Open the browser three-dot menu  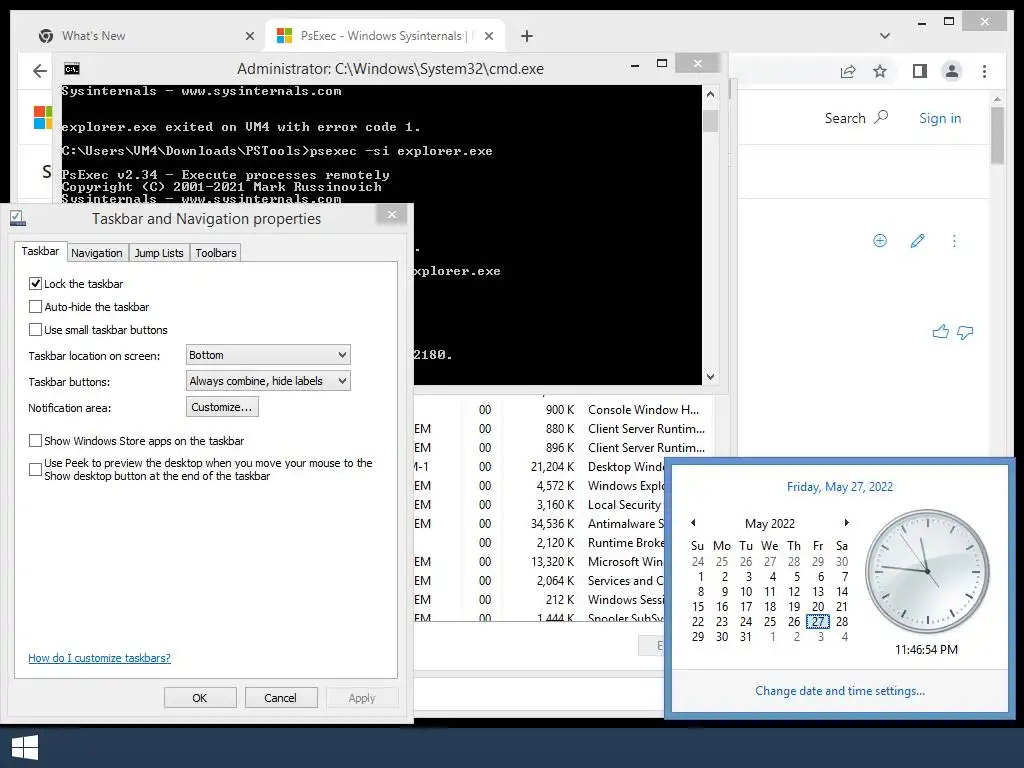[x=984, y=71]
